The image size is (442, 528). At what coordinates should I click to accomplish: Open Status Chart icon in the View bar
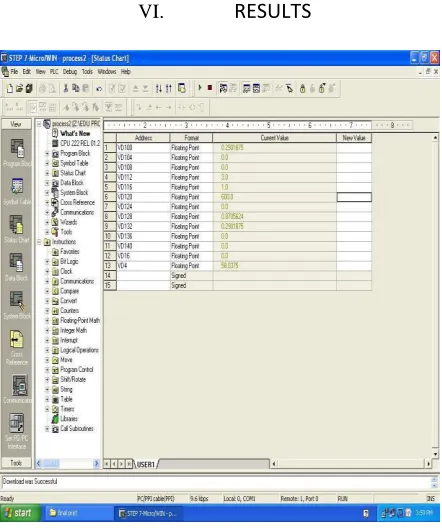tap(17, 229)
